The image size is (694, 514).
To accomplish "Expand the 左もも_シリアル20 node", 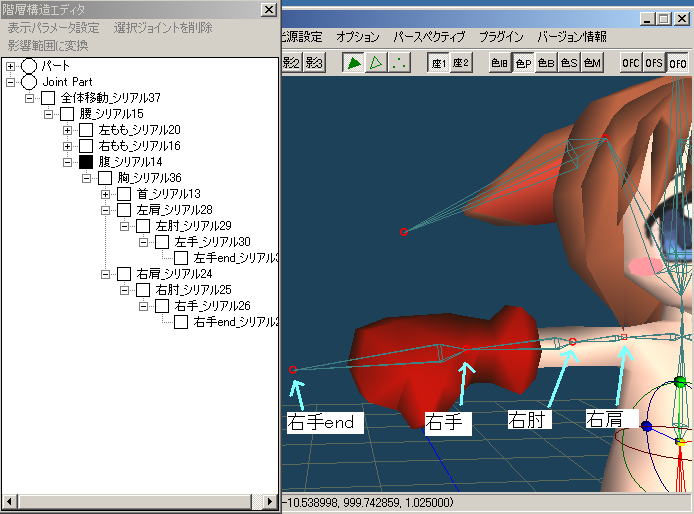I will 68,130.
